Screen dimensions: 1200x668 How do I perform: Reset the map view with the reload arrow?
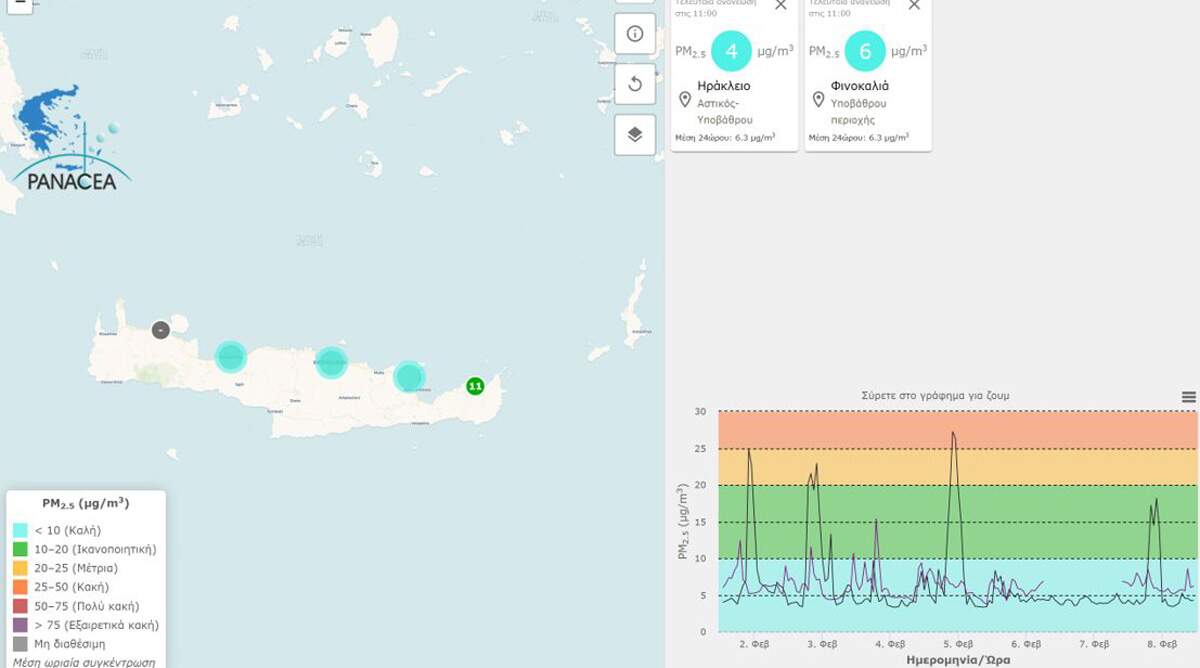[634, 84]
